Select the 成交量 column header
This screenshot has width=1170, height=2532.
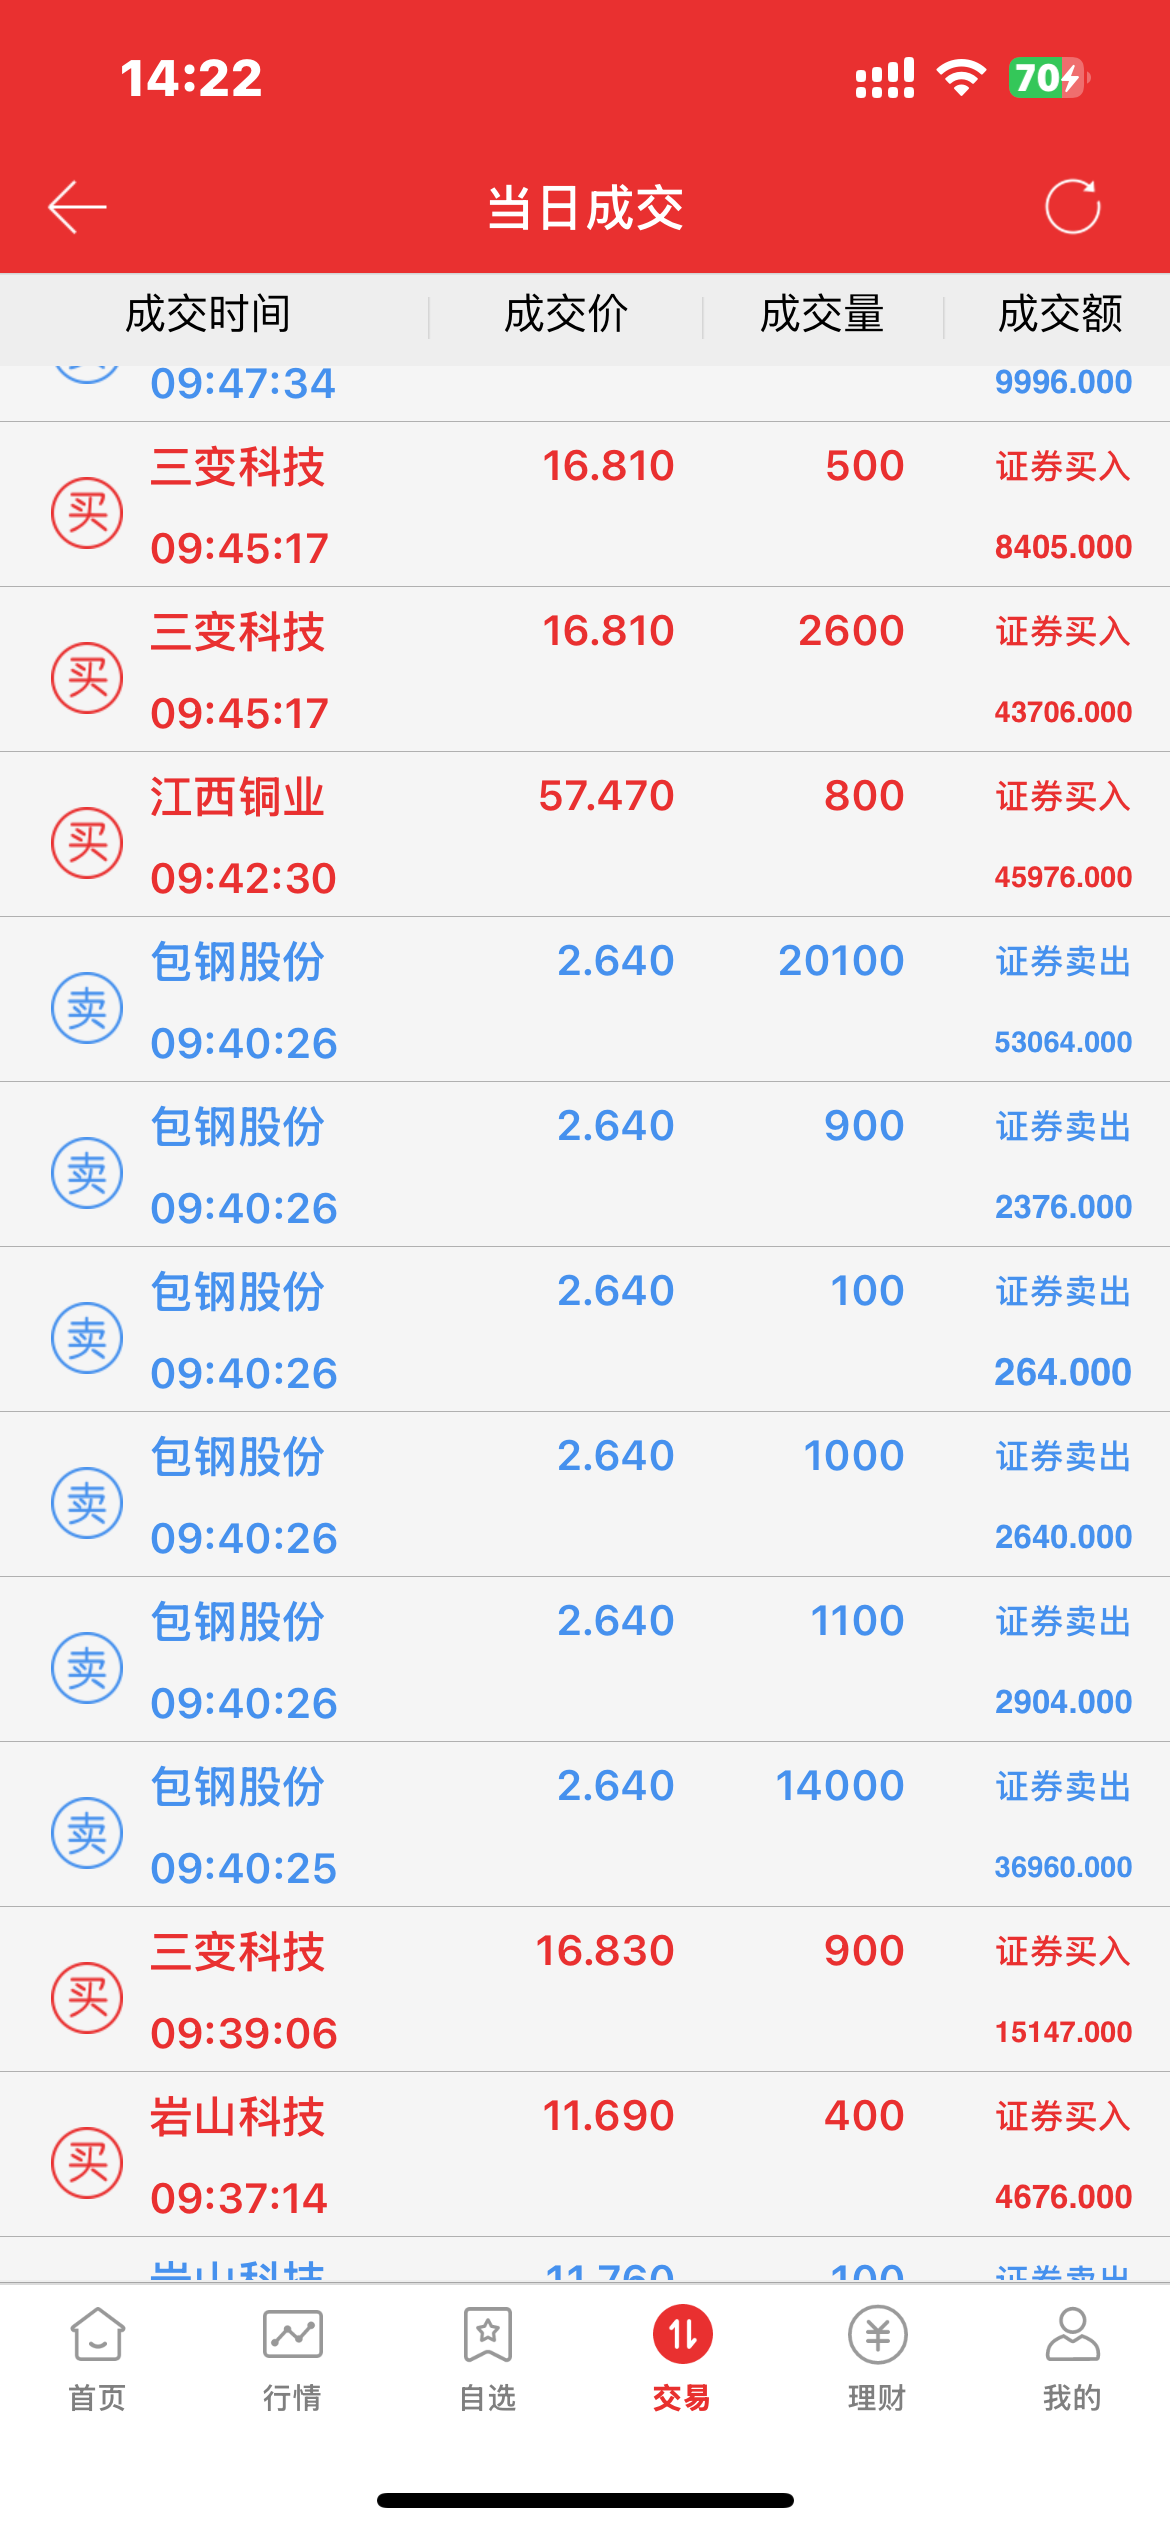(x=822, y=314)
